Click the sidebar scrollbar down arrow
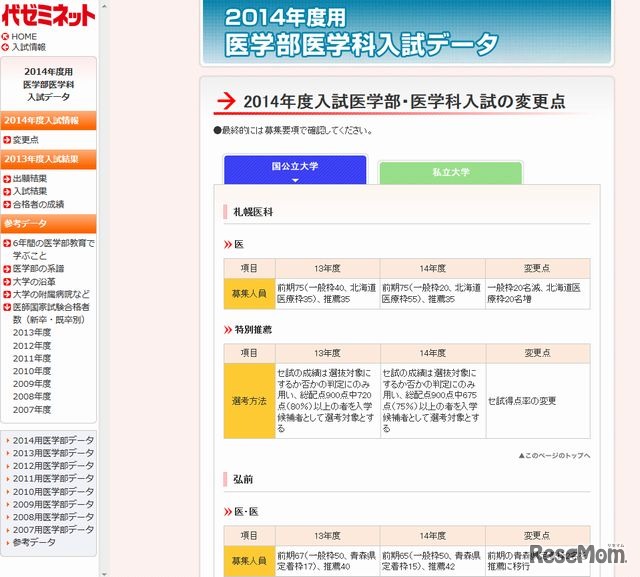This screenshot has height=577, width=640. coord(104,570)
